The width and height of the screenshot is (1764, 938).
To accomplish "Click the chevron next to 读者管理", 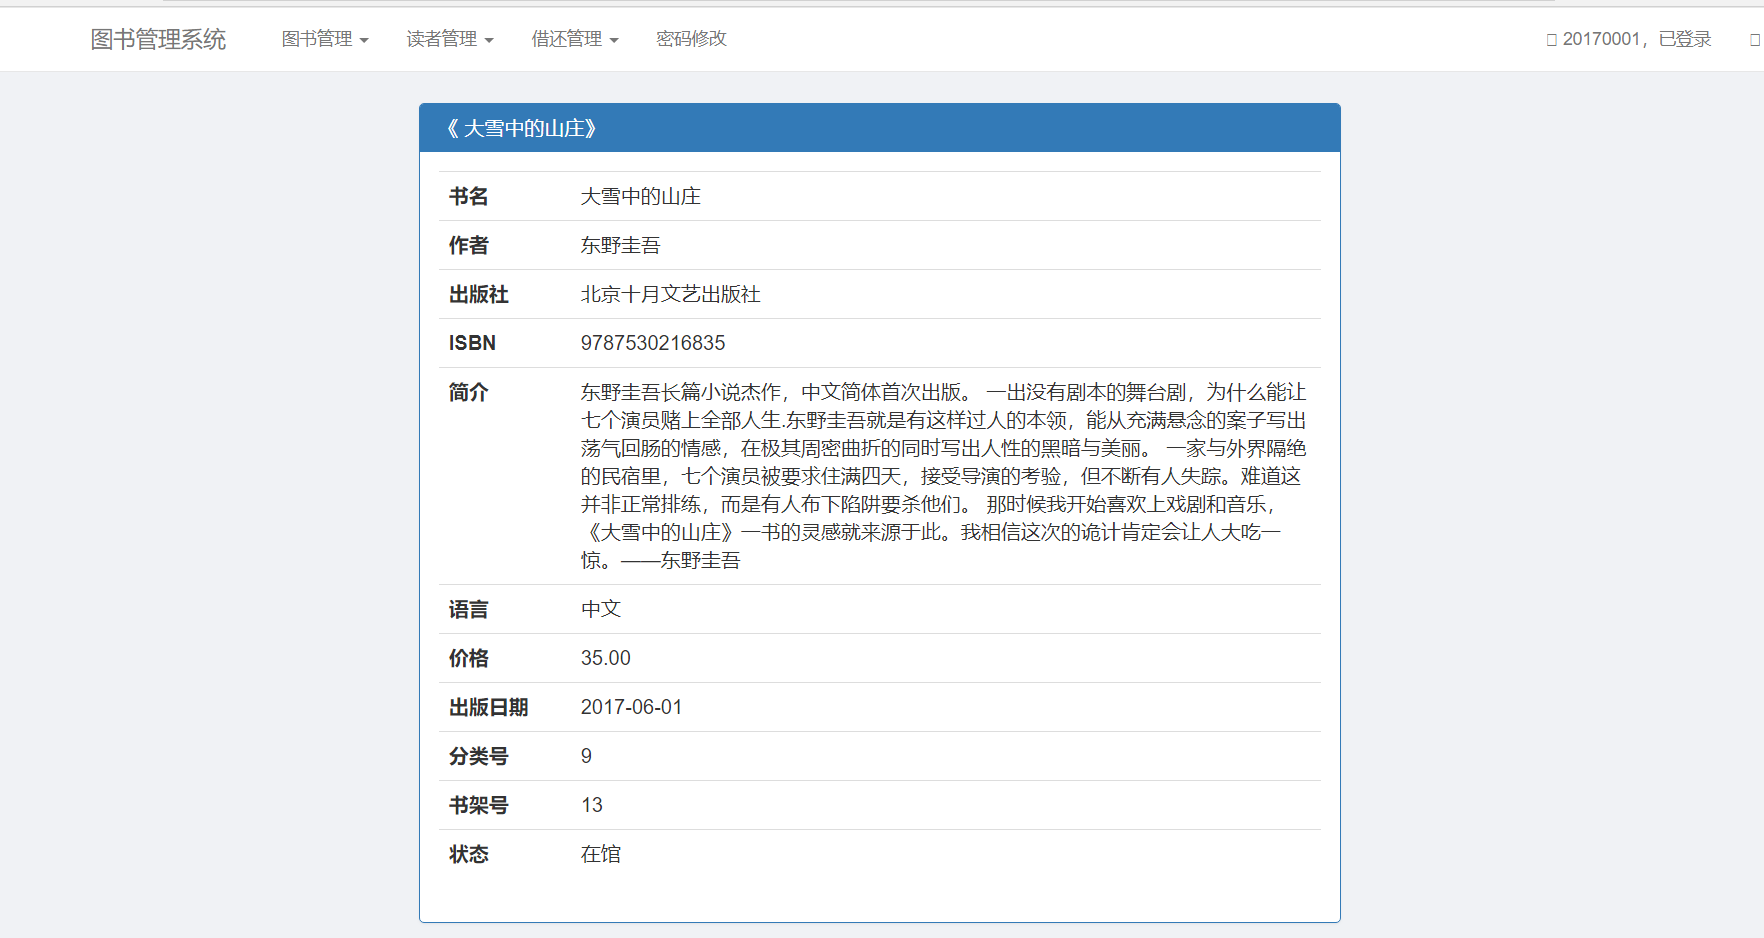I will pyautogui.click(x=489, y=41).
